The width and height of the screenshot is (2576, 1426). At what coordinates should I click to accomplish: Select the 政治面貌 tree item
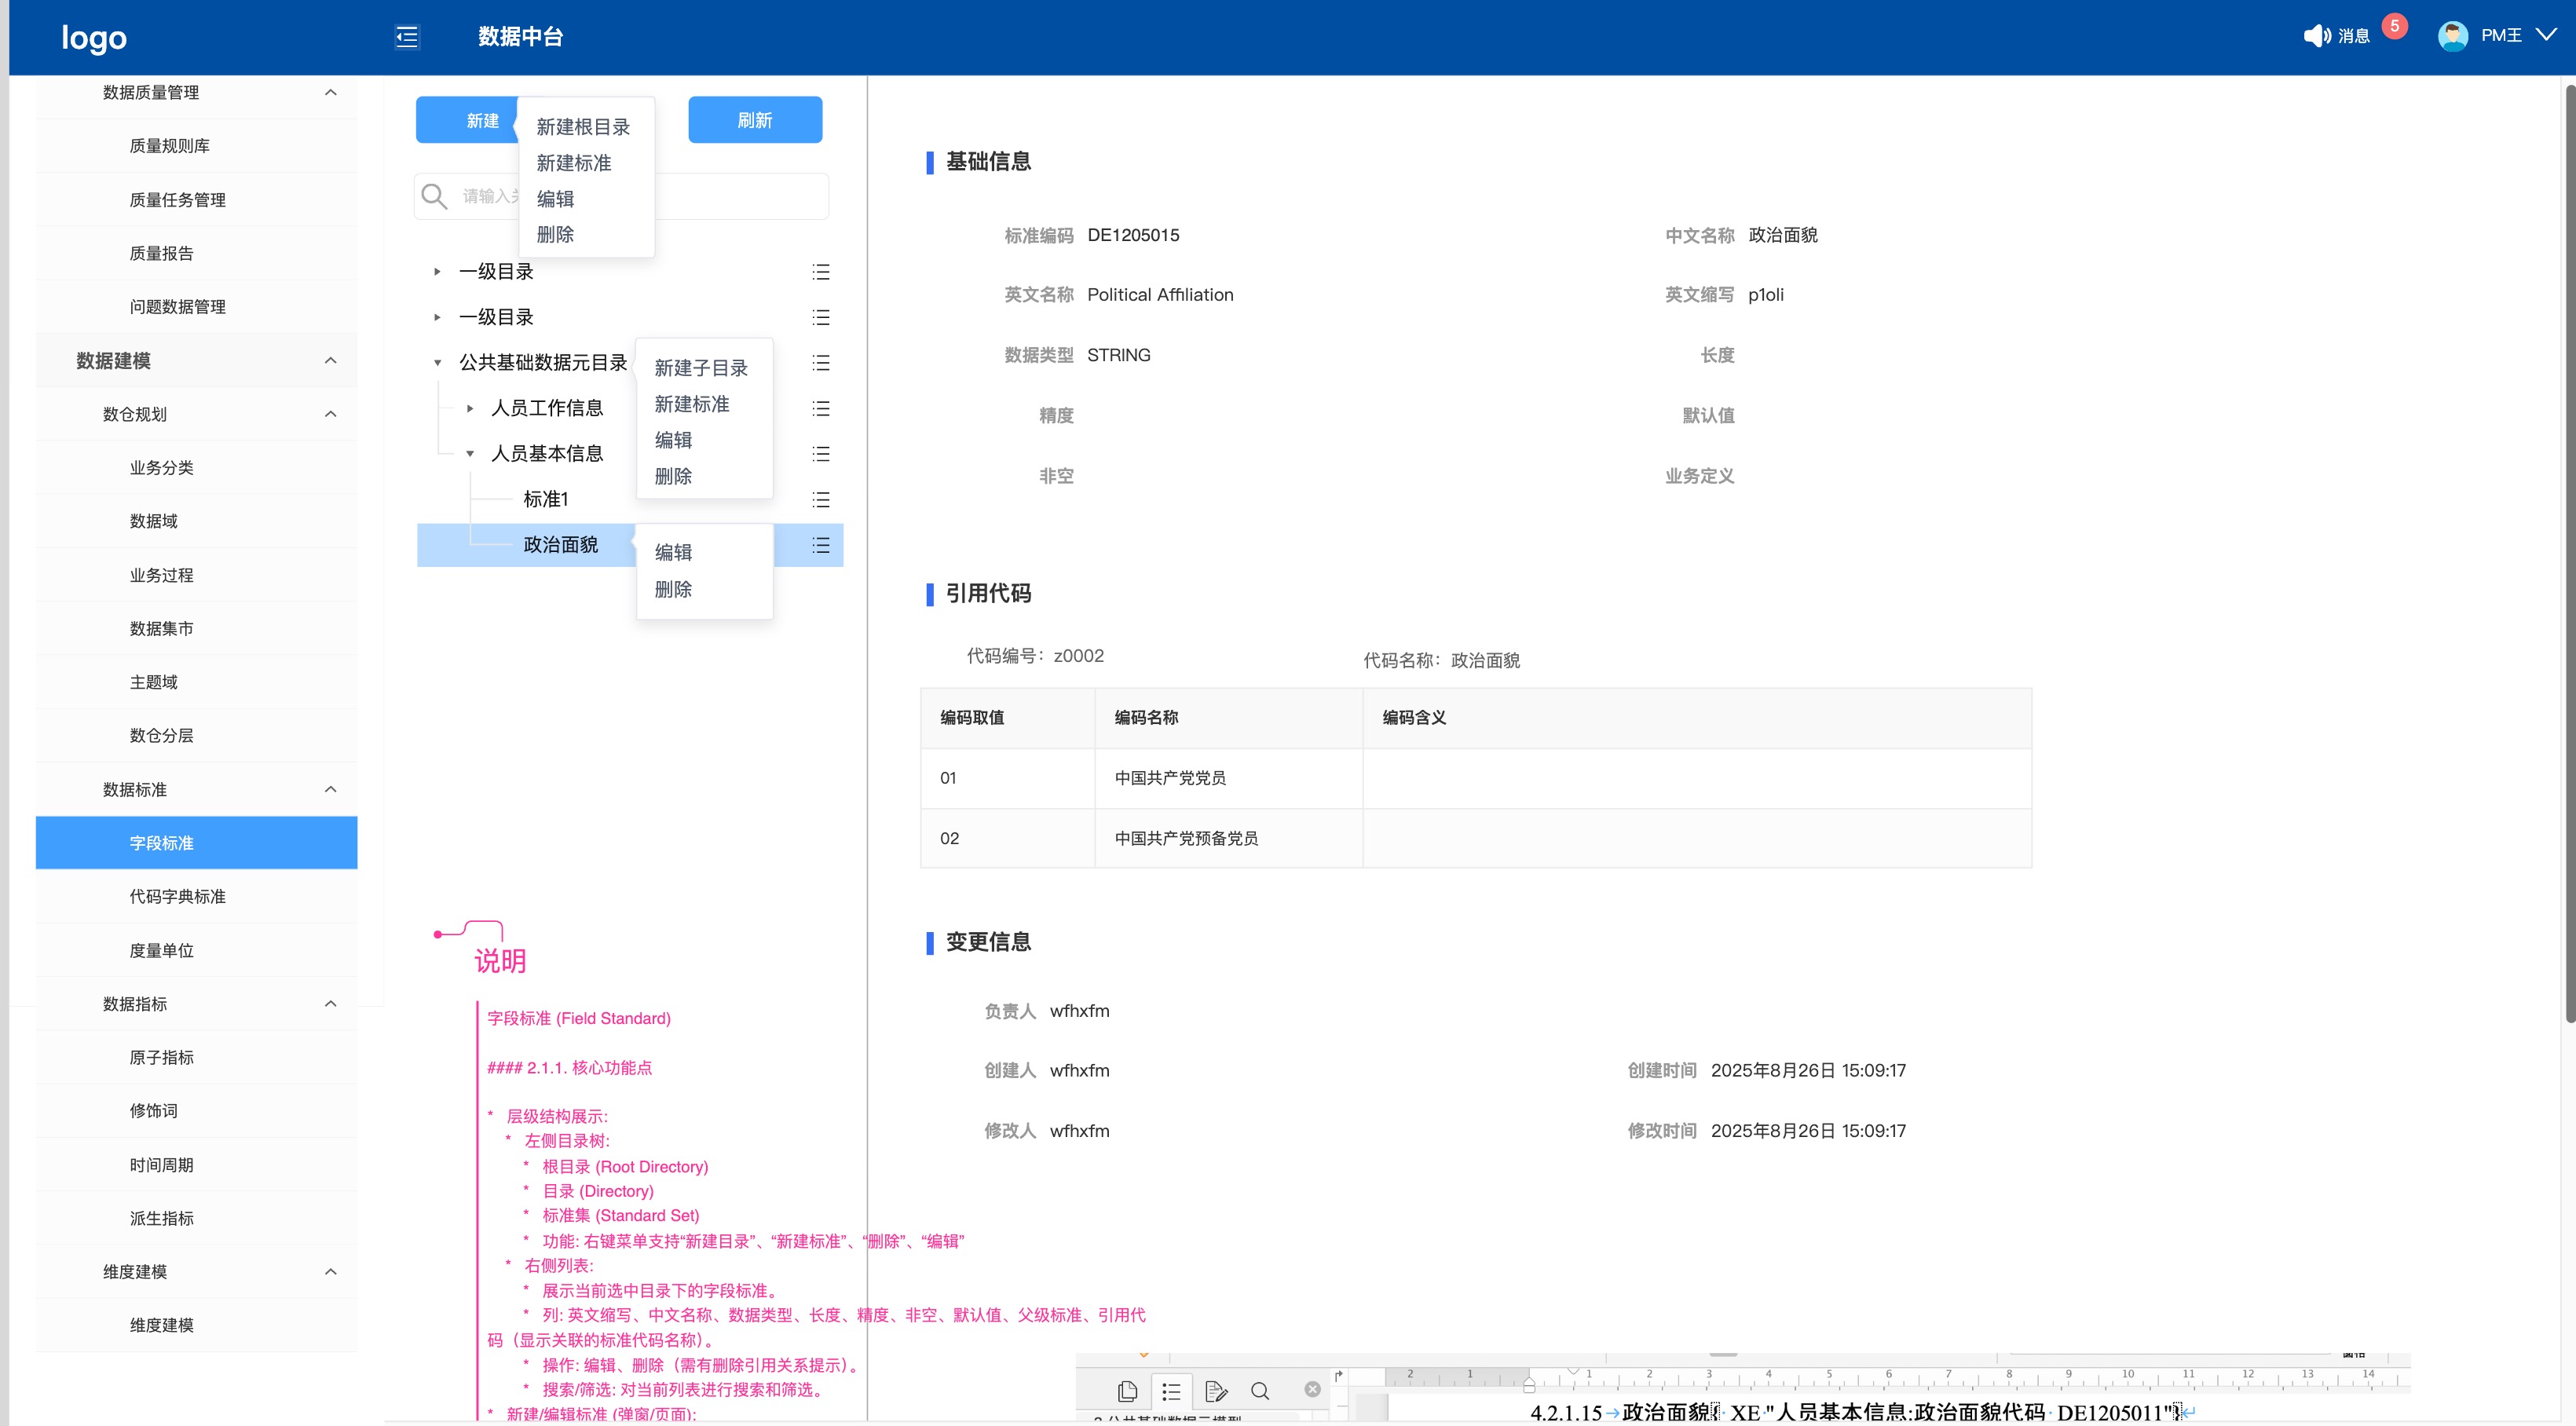[560, 545]
